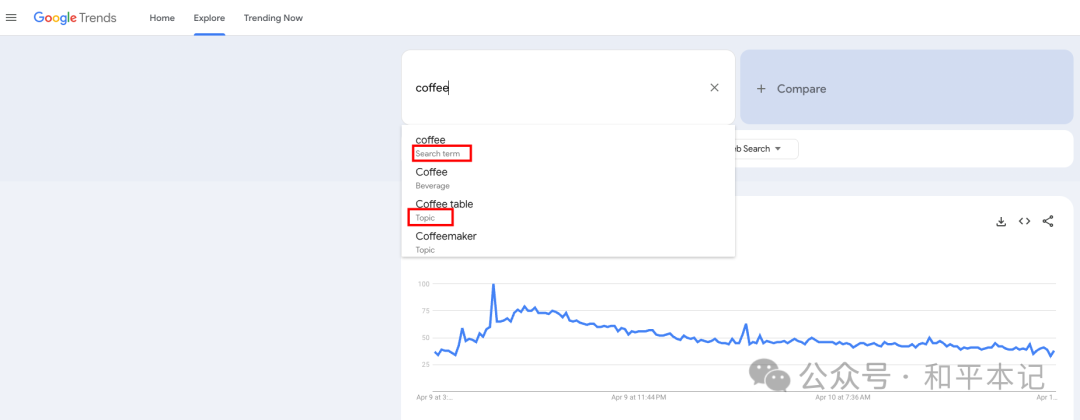Click the plus icon beside Compare

click(x=761, y=89)
